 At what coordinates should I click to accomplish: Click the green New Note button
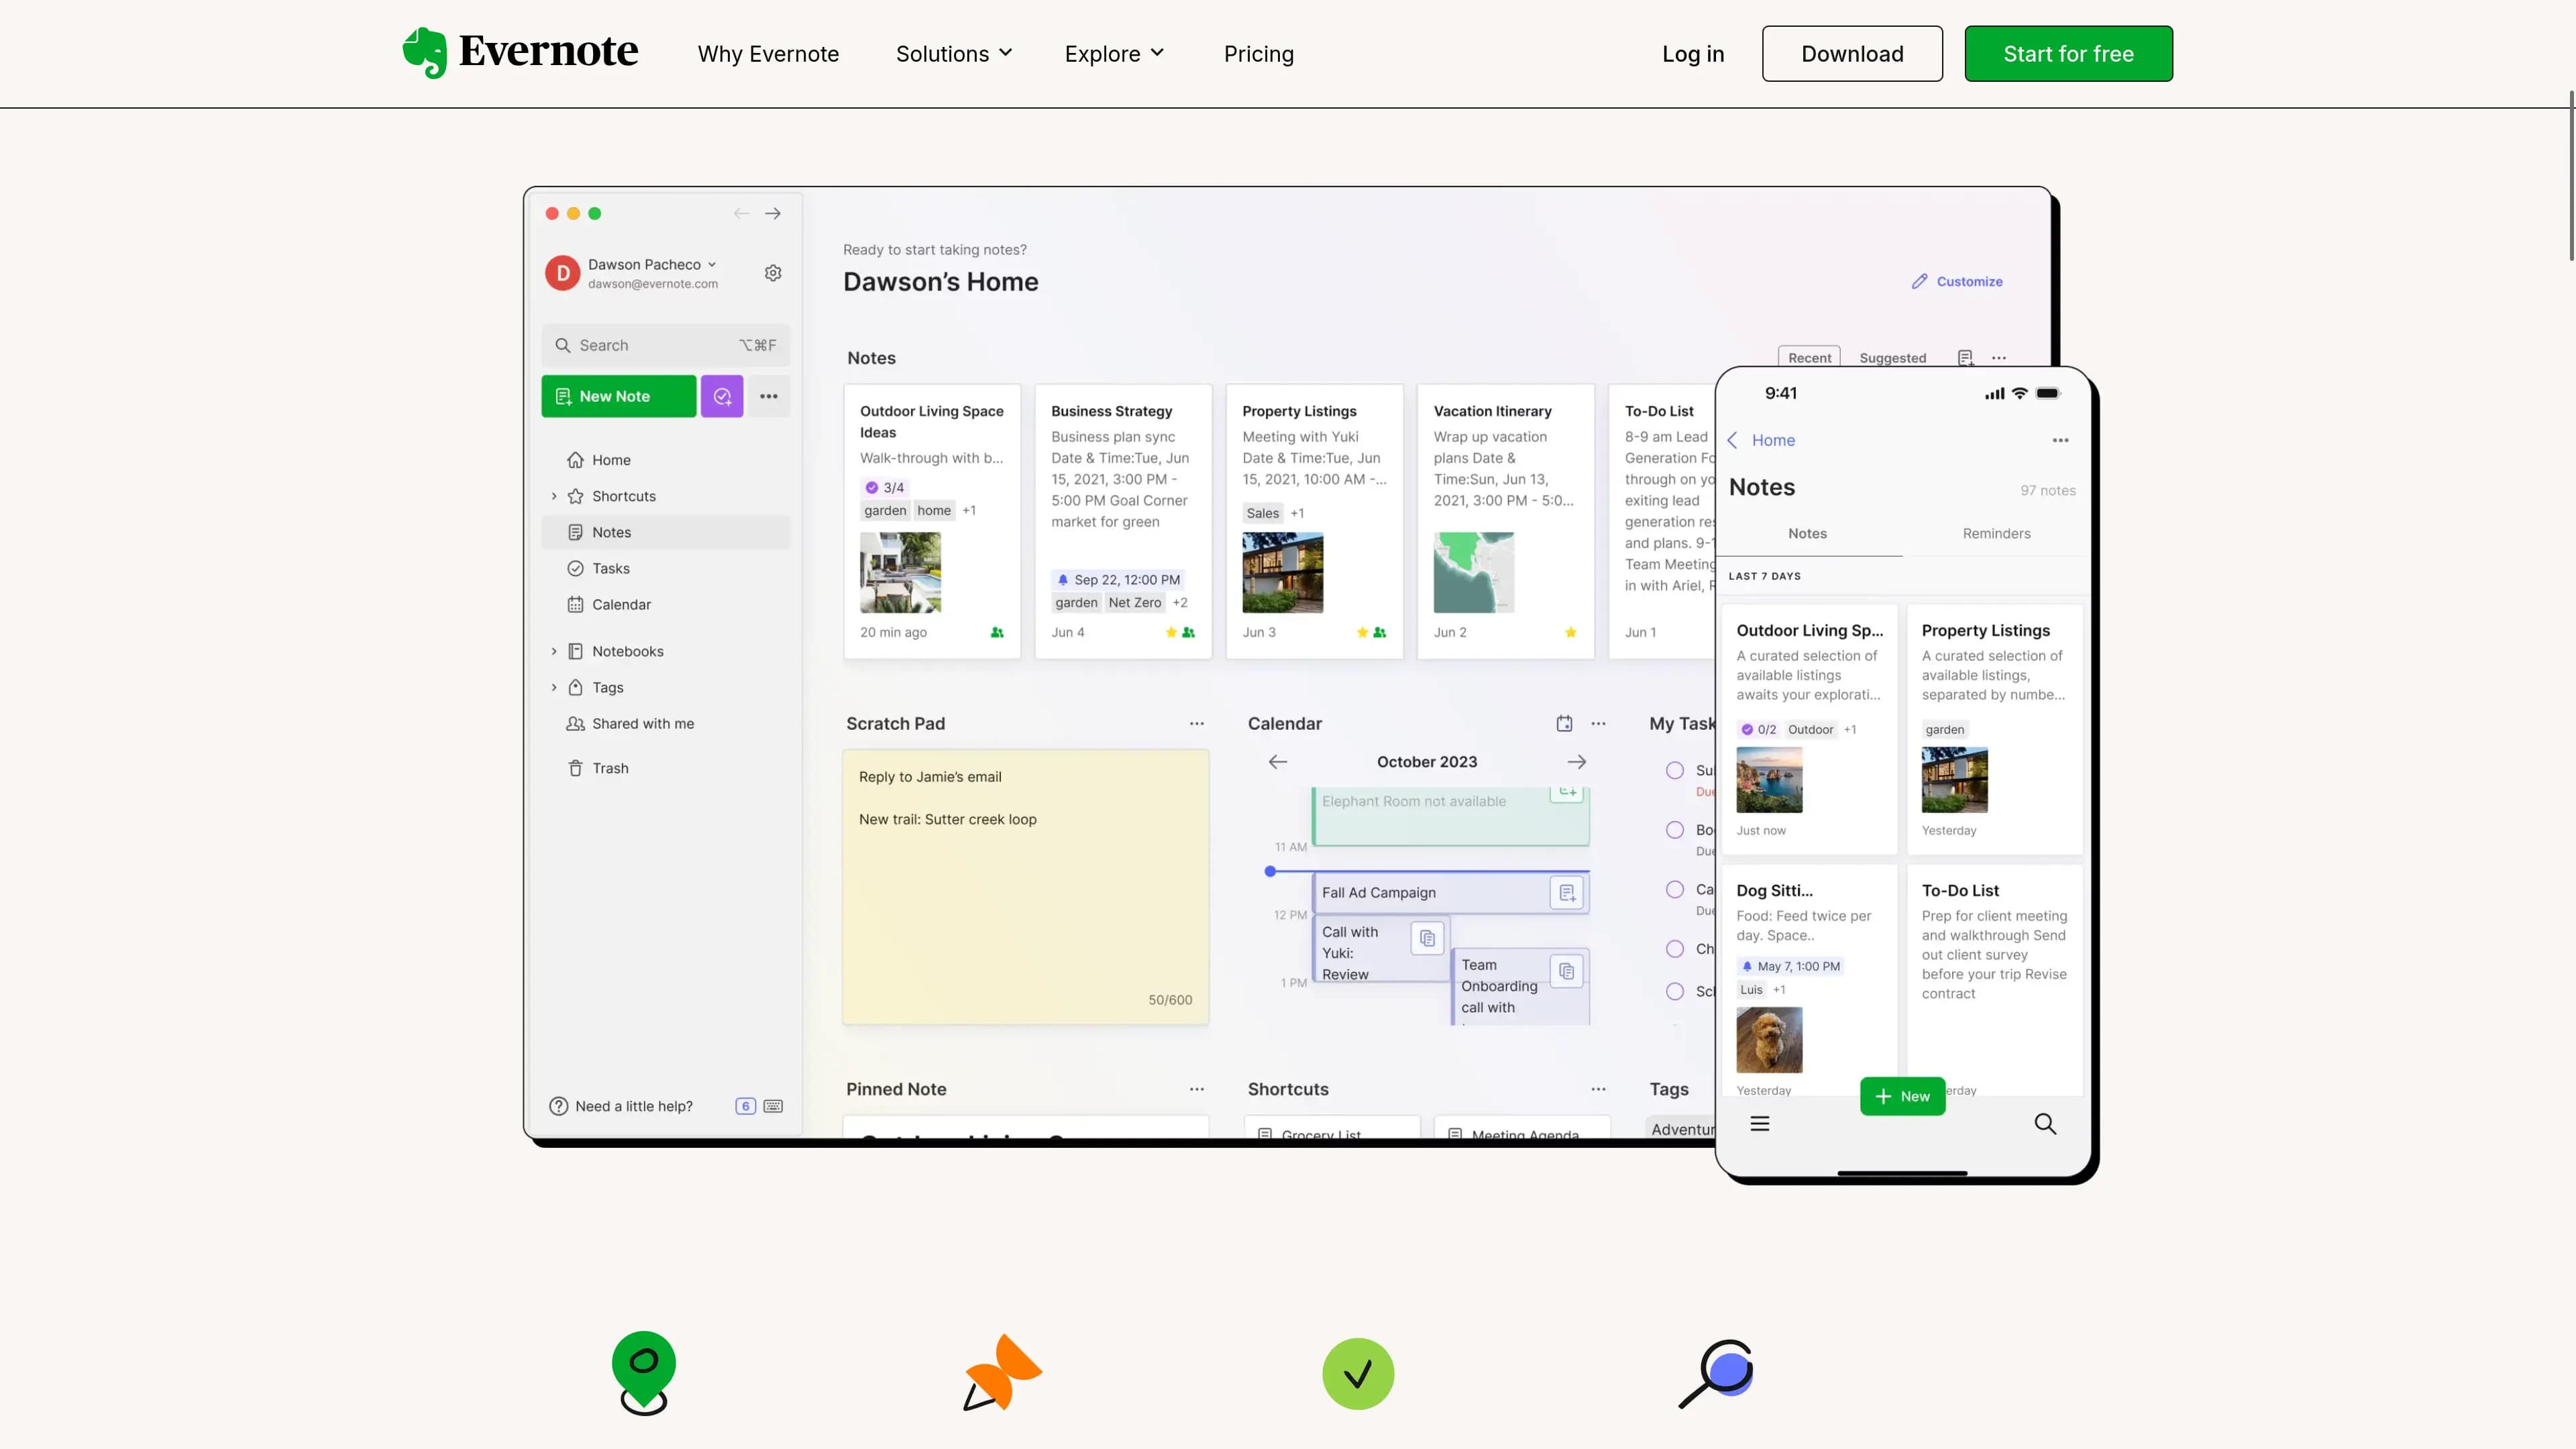pyautogui.click(x=618, y=396)
